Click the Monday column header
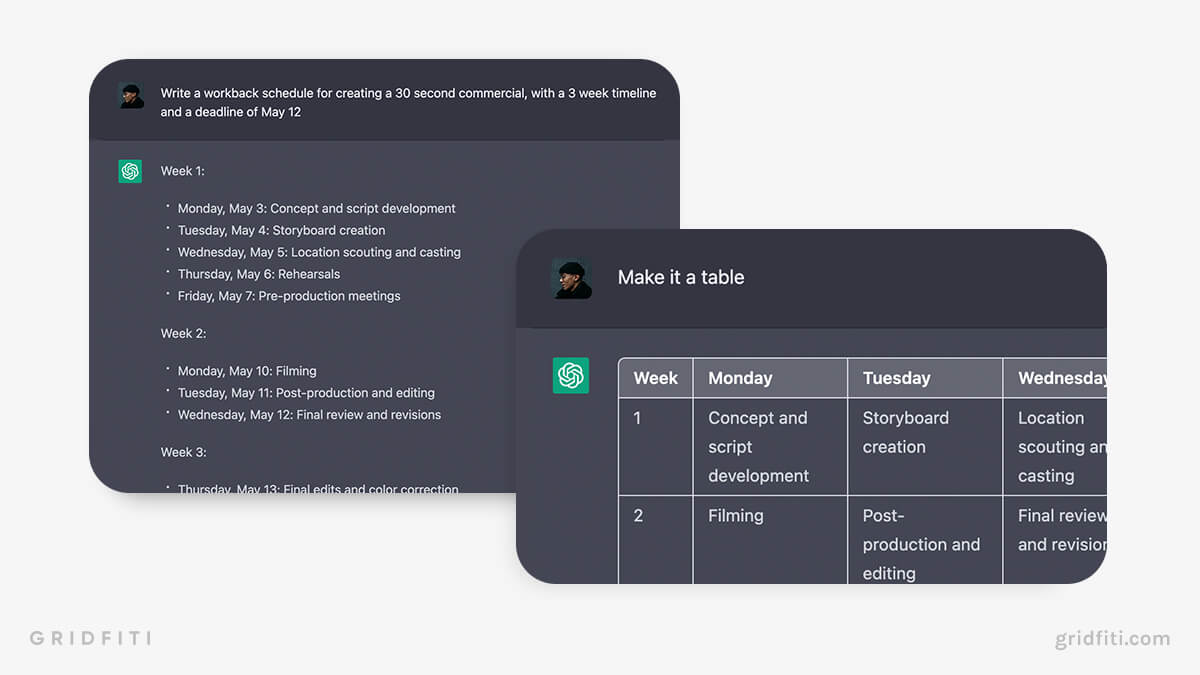This screenshot has width=1200, height=675. point(770,378)
